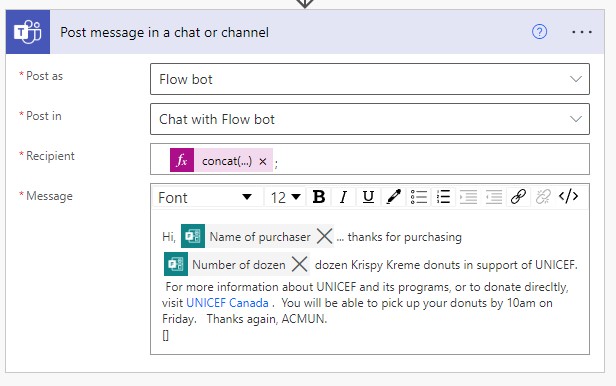Remove the Name of purchaser token

[x=324, y=236]
